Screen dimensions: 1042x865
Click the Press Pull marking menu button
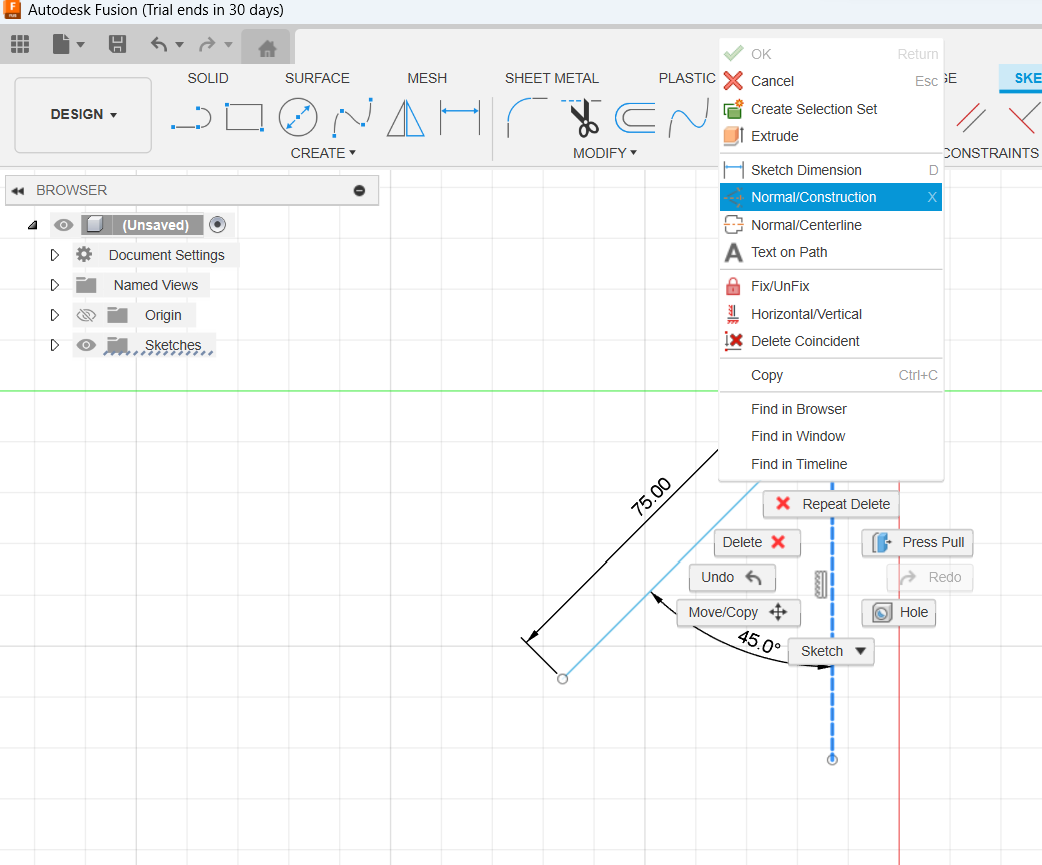tap(918, 543)
